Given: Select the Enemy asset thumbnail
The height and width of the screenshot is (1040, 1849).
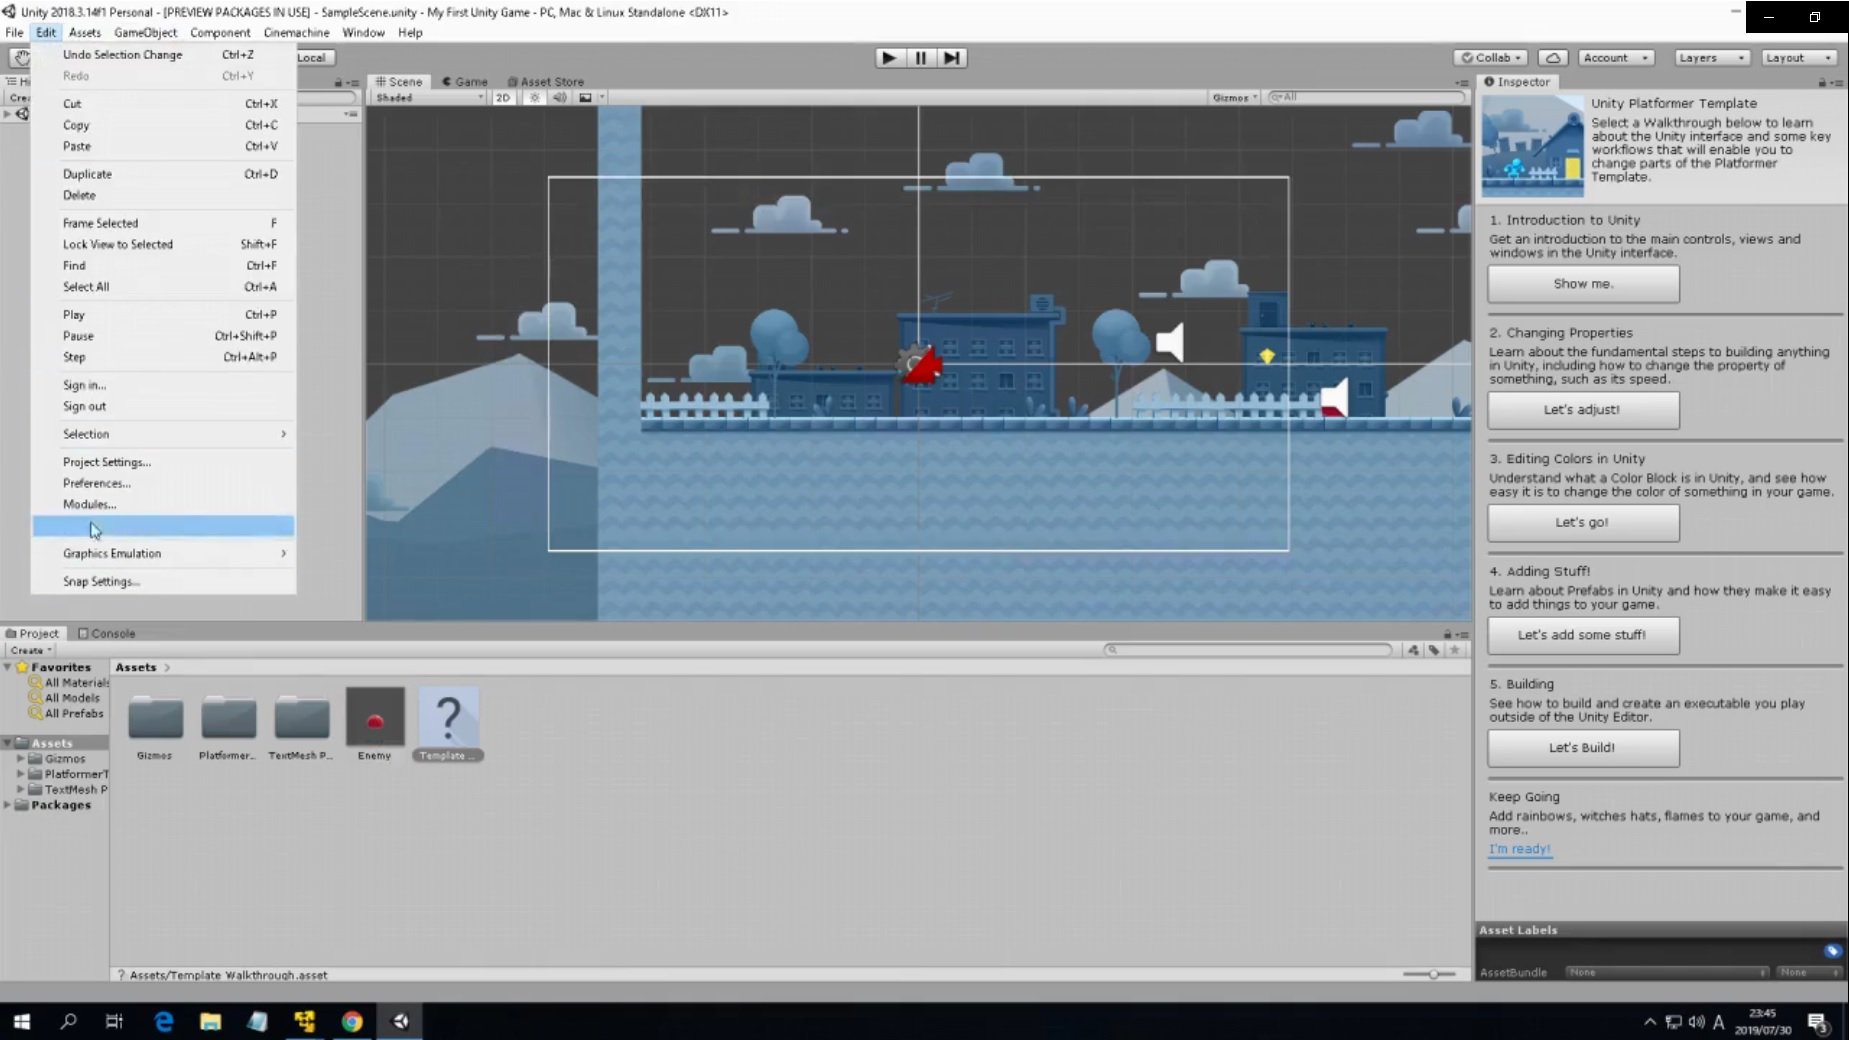Looking at the screenshot, I should (375, 716).
